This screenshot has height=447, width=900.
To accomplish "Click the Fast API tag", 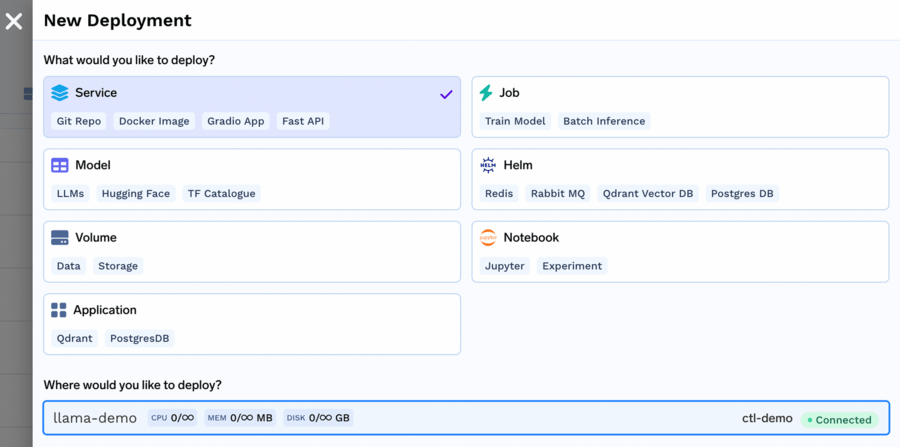I will 303,121.
